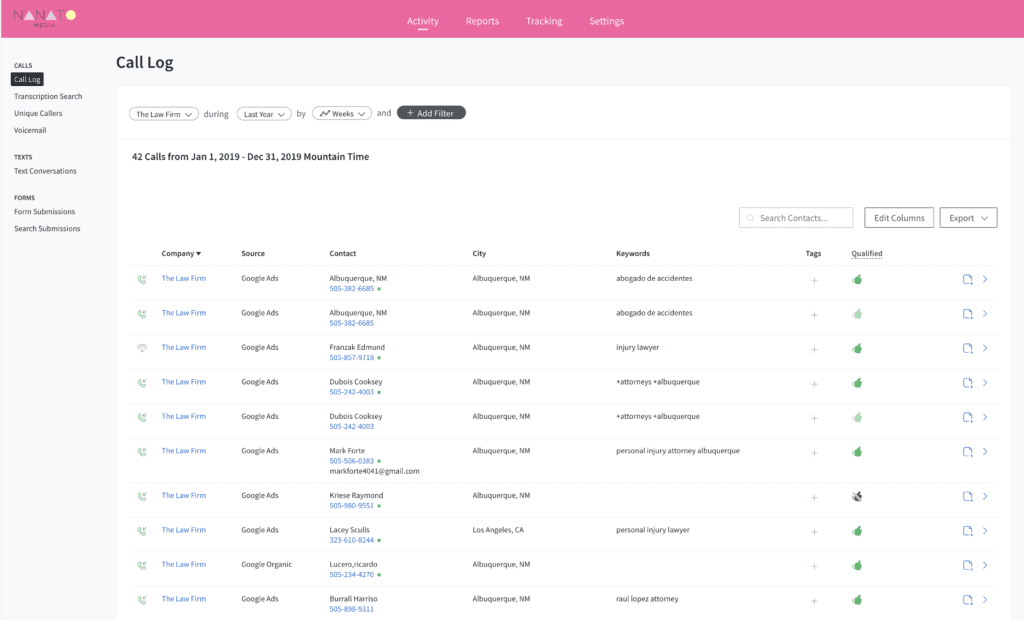
Task: Click the Search Contacts input field
Action: (796, 218)
